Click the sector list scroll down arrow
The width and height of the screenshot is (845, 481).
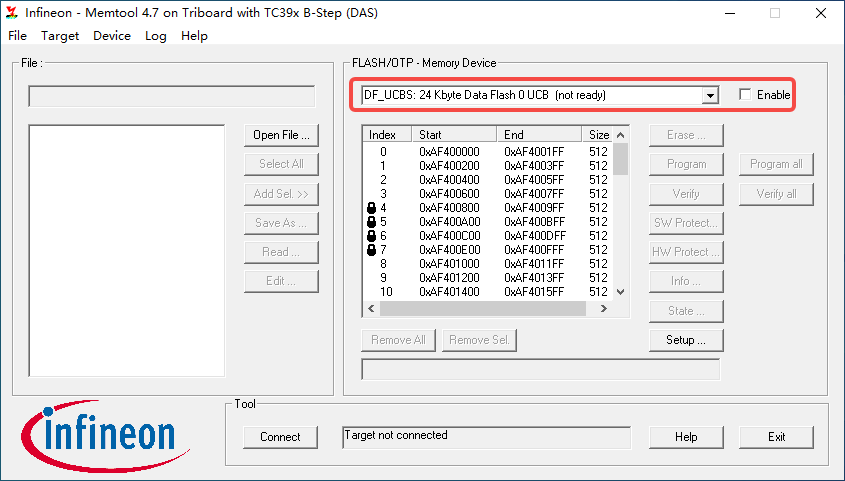[621, 292]
